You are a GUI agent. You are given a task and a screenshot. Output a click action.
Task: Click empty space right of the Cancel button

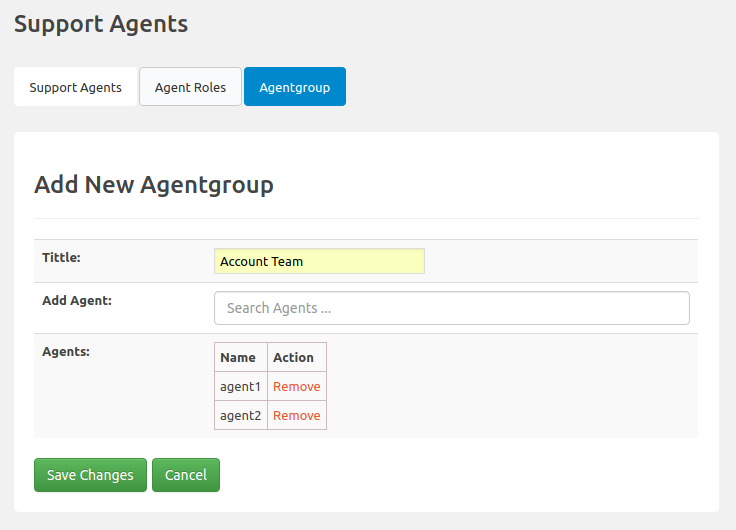450,475
